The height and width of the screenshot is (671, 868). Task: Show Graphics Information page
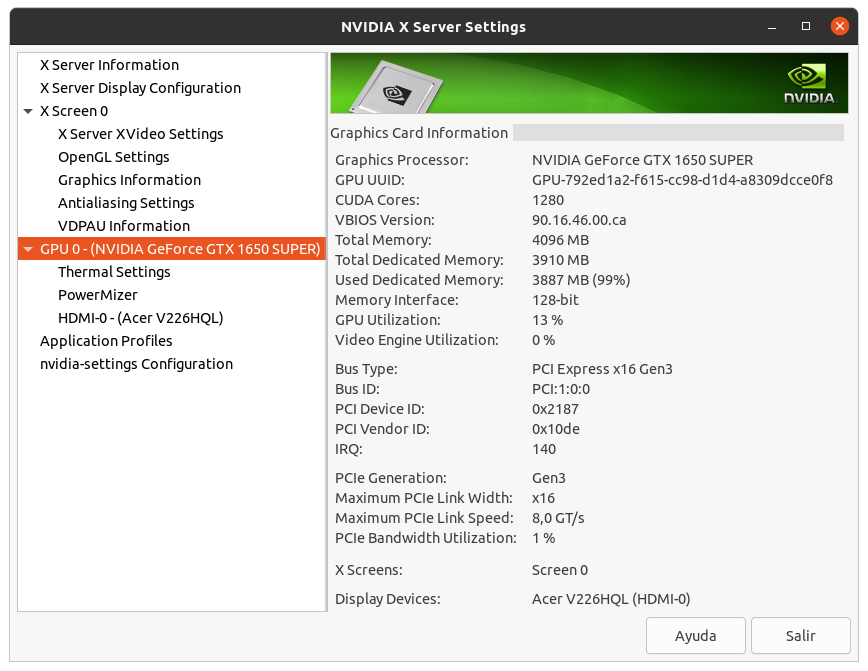click(x=129, y=180)
